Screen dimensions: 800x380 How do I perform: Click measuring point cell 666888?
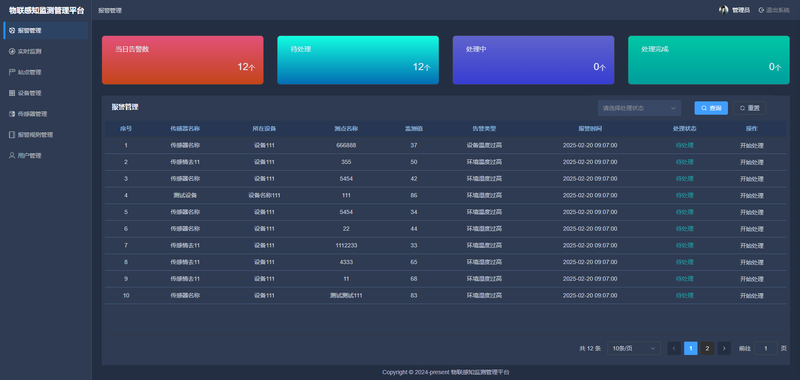pyautogui.click(x=346, y=145)
